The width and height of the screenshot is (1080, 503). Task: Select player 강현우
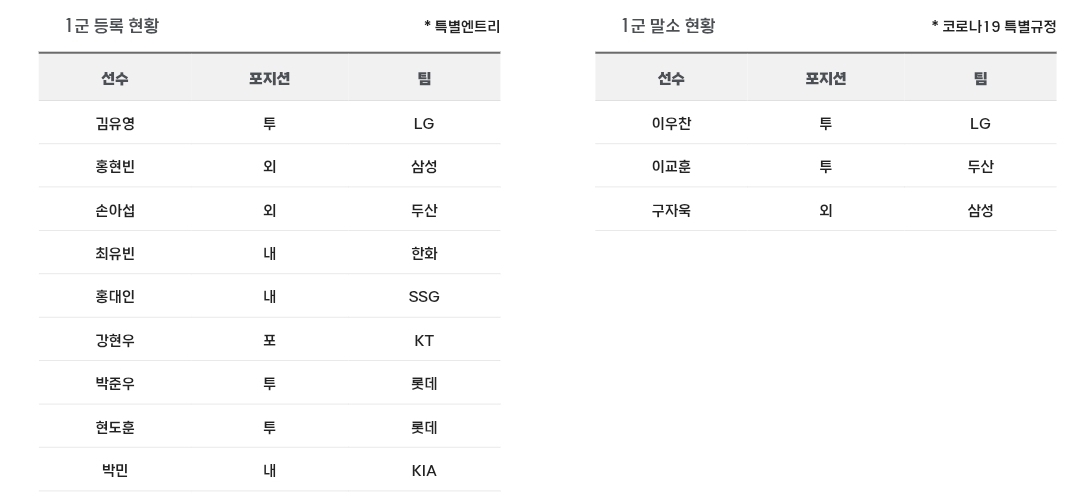pos(115,341)
